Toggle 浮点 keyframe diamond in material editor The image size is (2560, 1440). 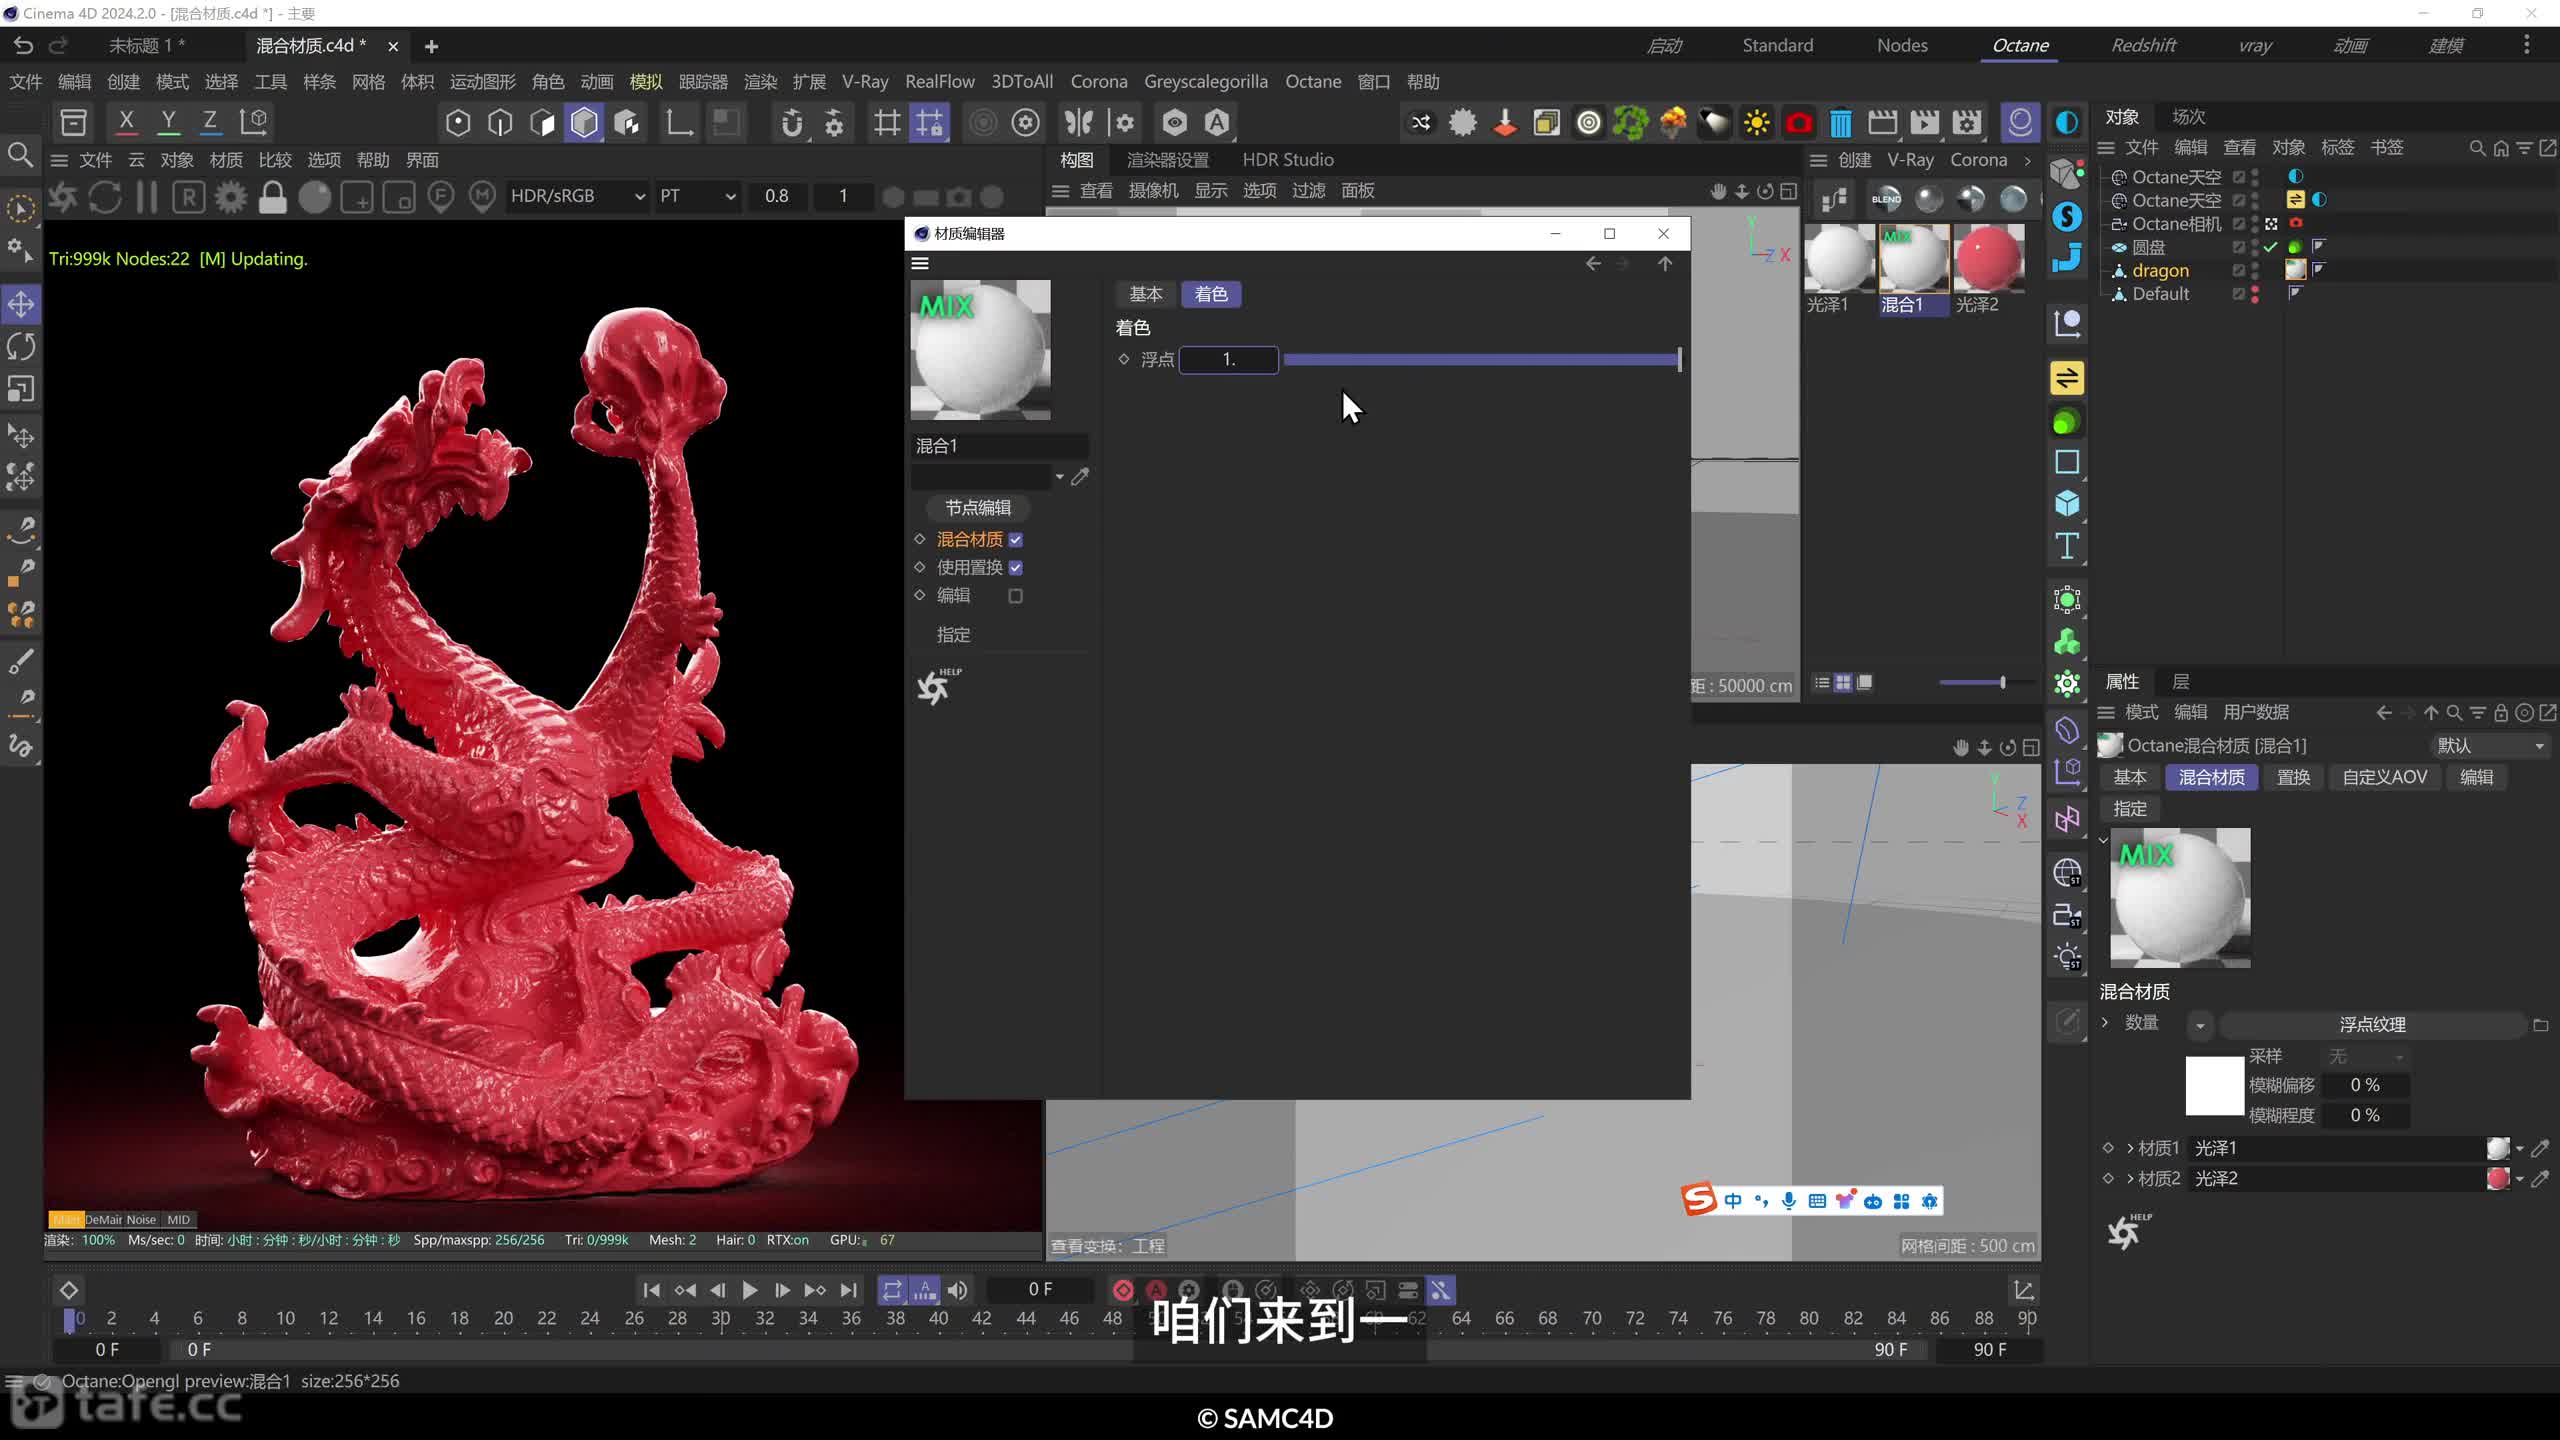[1124, 359]
